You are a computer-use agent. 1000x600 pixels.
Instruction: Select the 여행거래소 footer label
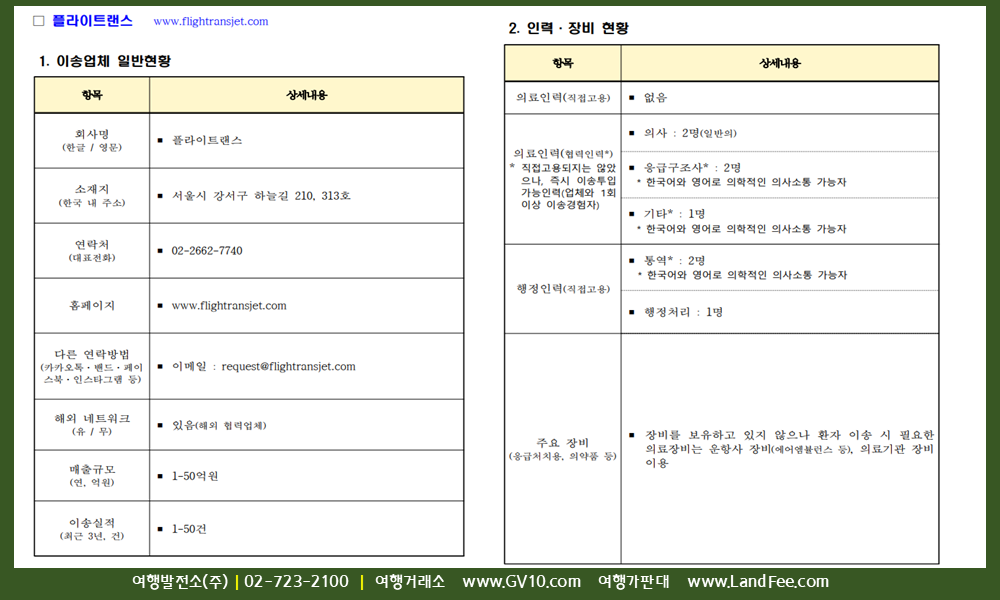pyautogui.click(x=410, y=582)
